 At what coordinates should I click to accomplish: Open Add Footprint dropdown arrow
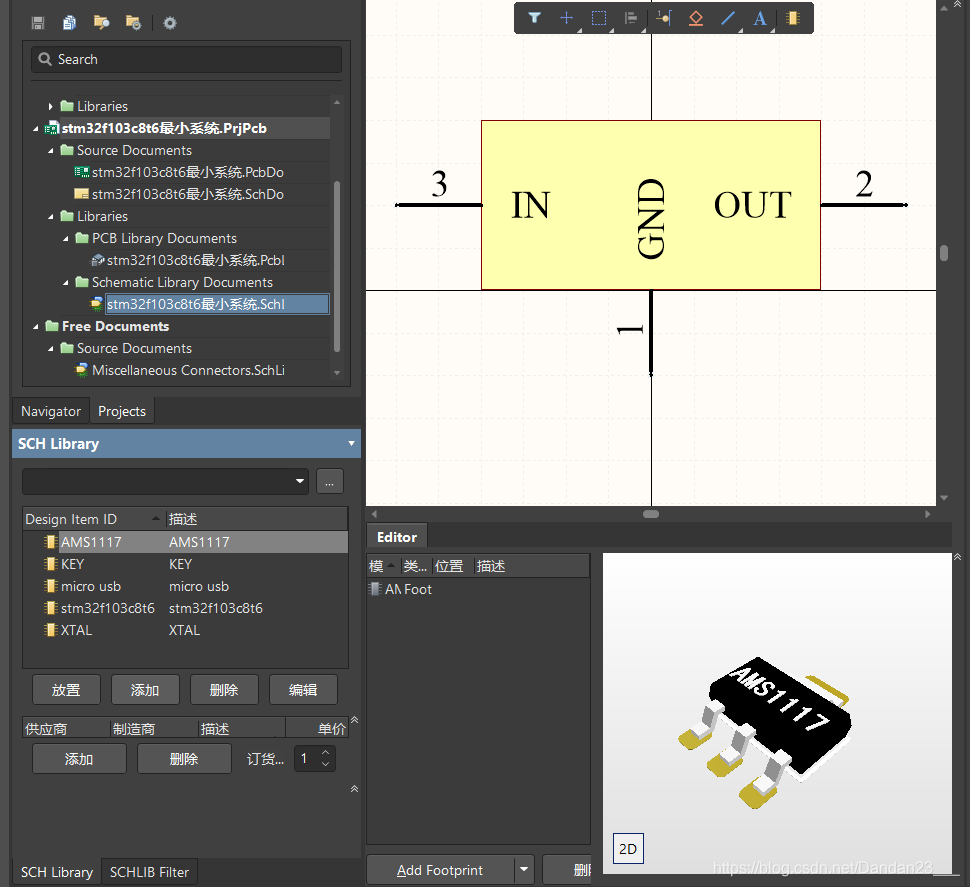coord(524,870)
